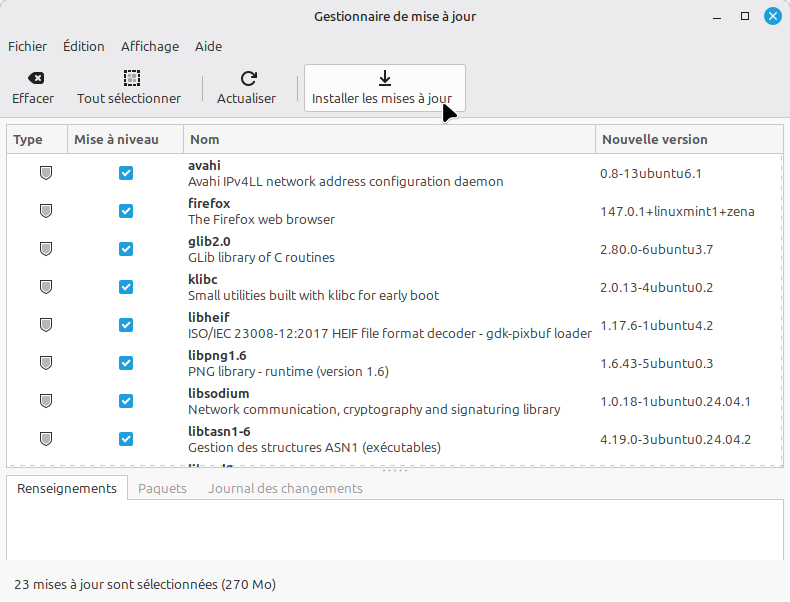790x602 pixels.
Task: Sort by Nouvelle version column header
Action: click(x=689, y=140)
